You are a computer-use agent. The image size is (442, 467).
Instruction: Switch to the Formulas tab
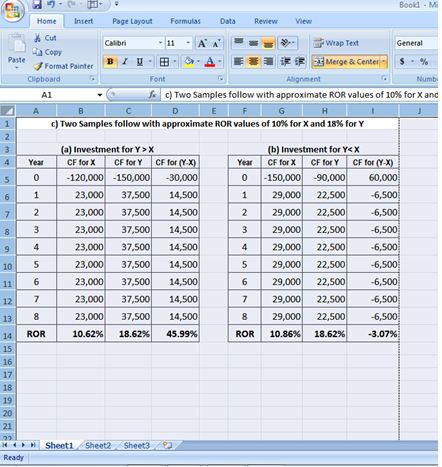pos(185,21)
